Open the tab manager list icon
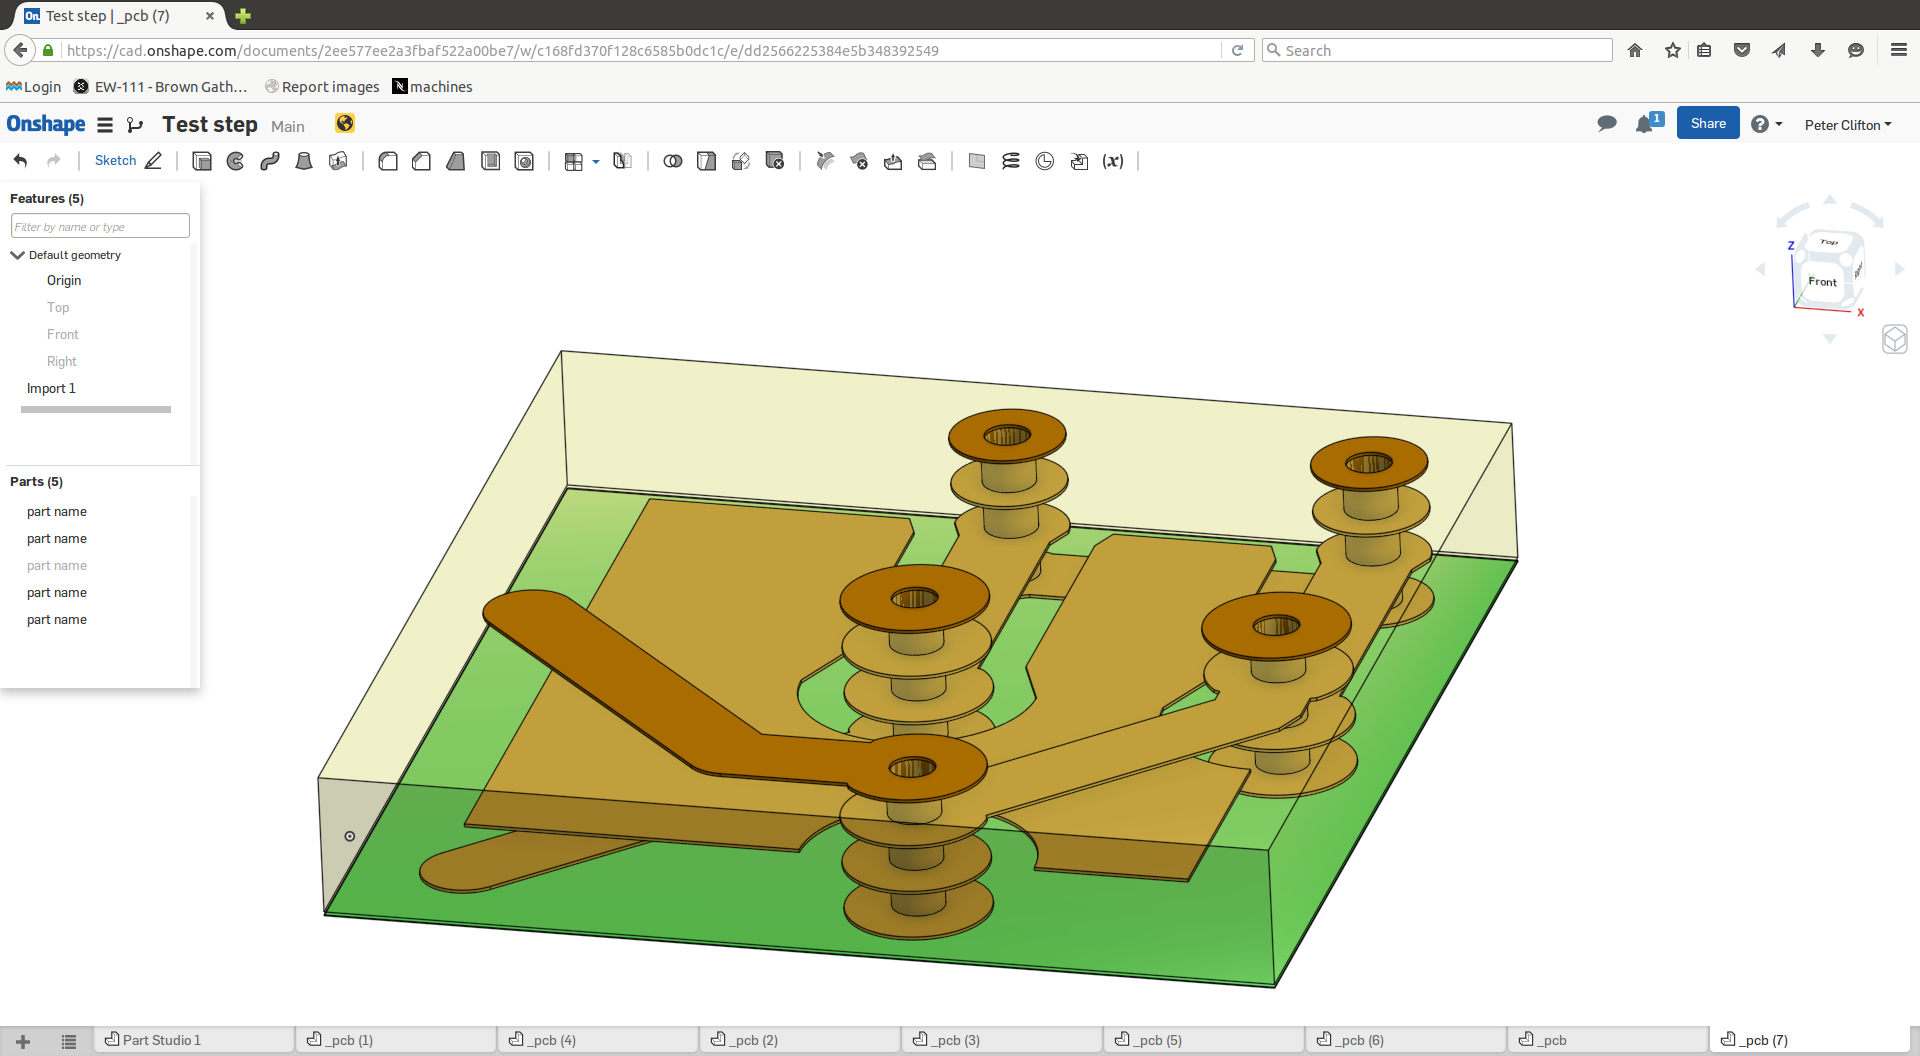Screen dimensions: 1920x1056 tap(69, 1041)
